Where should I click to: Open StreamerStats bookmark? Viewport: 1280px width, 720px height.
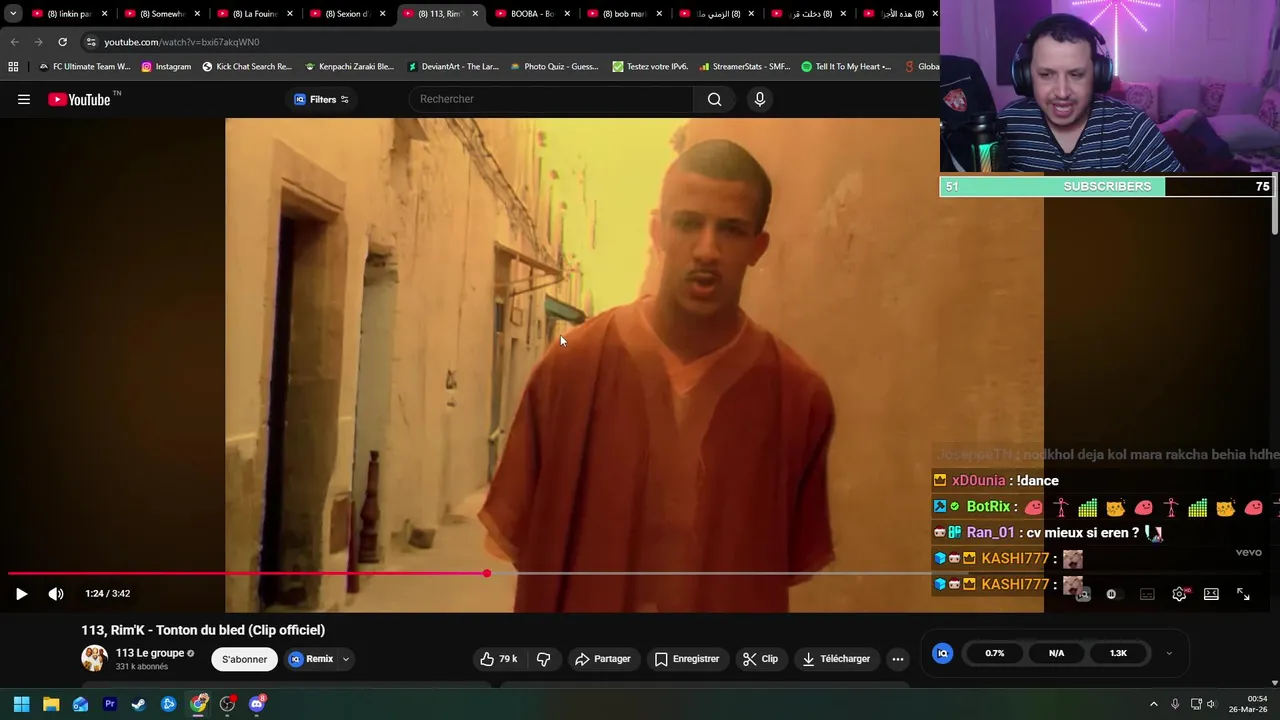[x=745, y=67]
